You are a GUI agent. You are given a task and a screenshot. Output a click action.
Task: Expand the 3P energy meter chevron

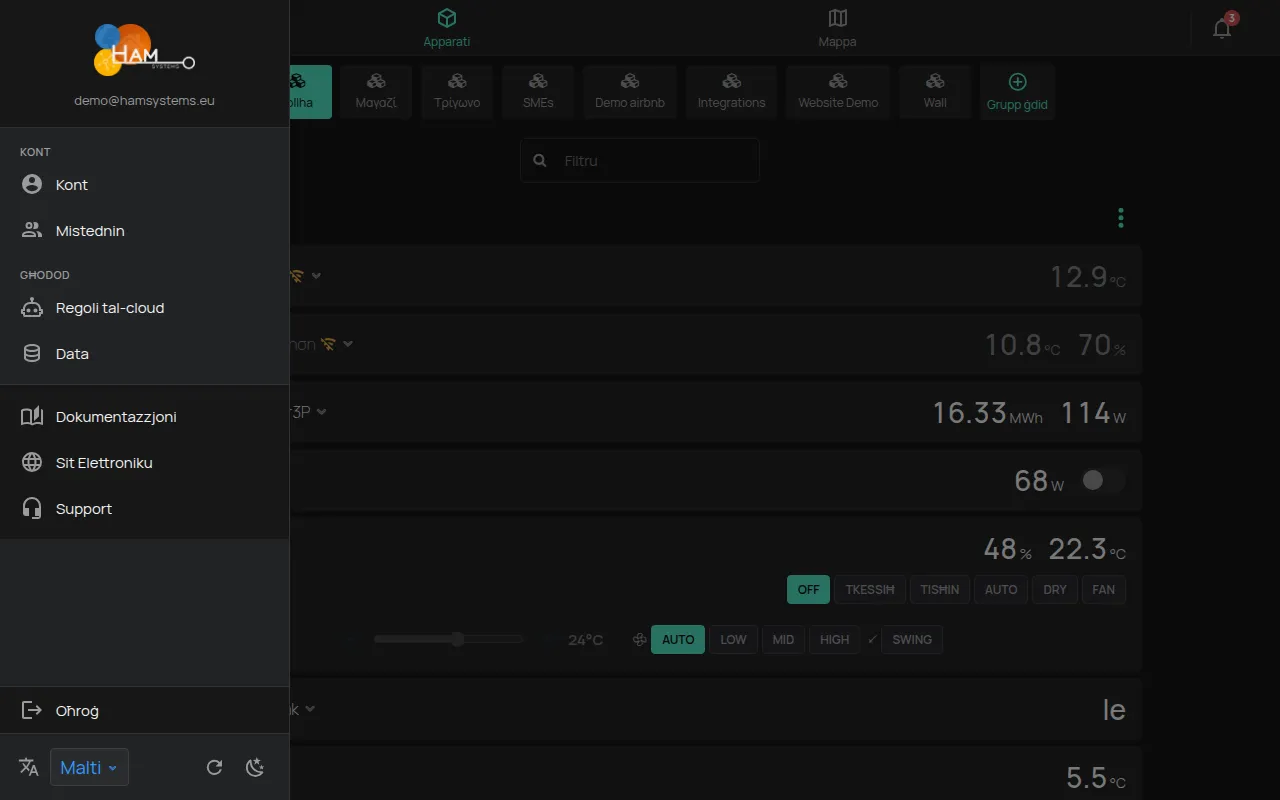[x=322, y=411]
